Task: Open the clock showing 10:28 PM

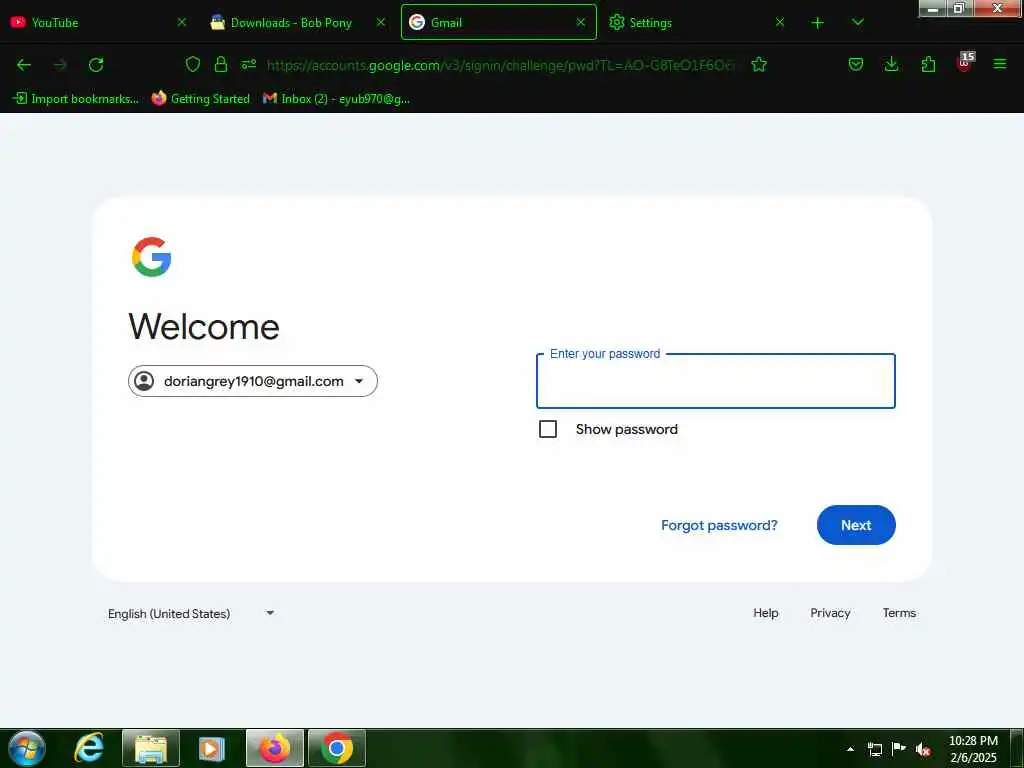Action: tap(973, 749)
